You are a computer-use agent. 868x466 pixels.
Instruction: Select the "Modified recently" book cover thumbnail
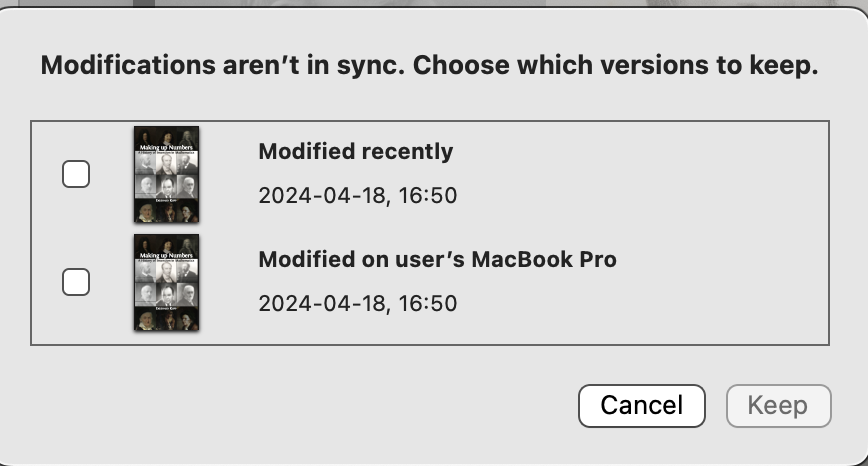[166, 174]
